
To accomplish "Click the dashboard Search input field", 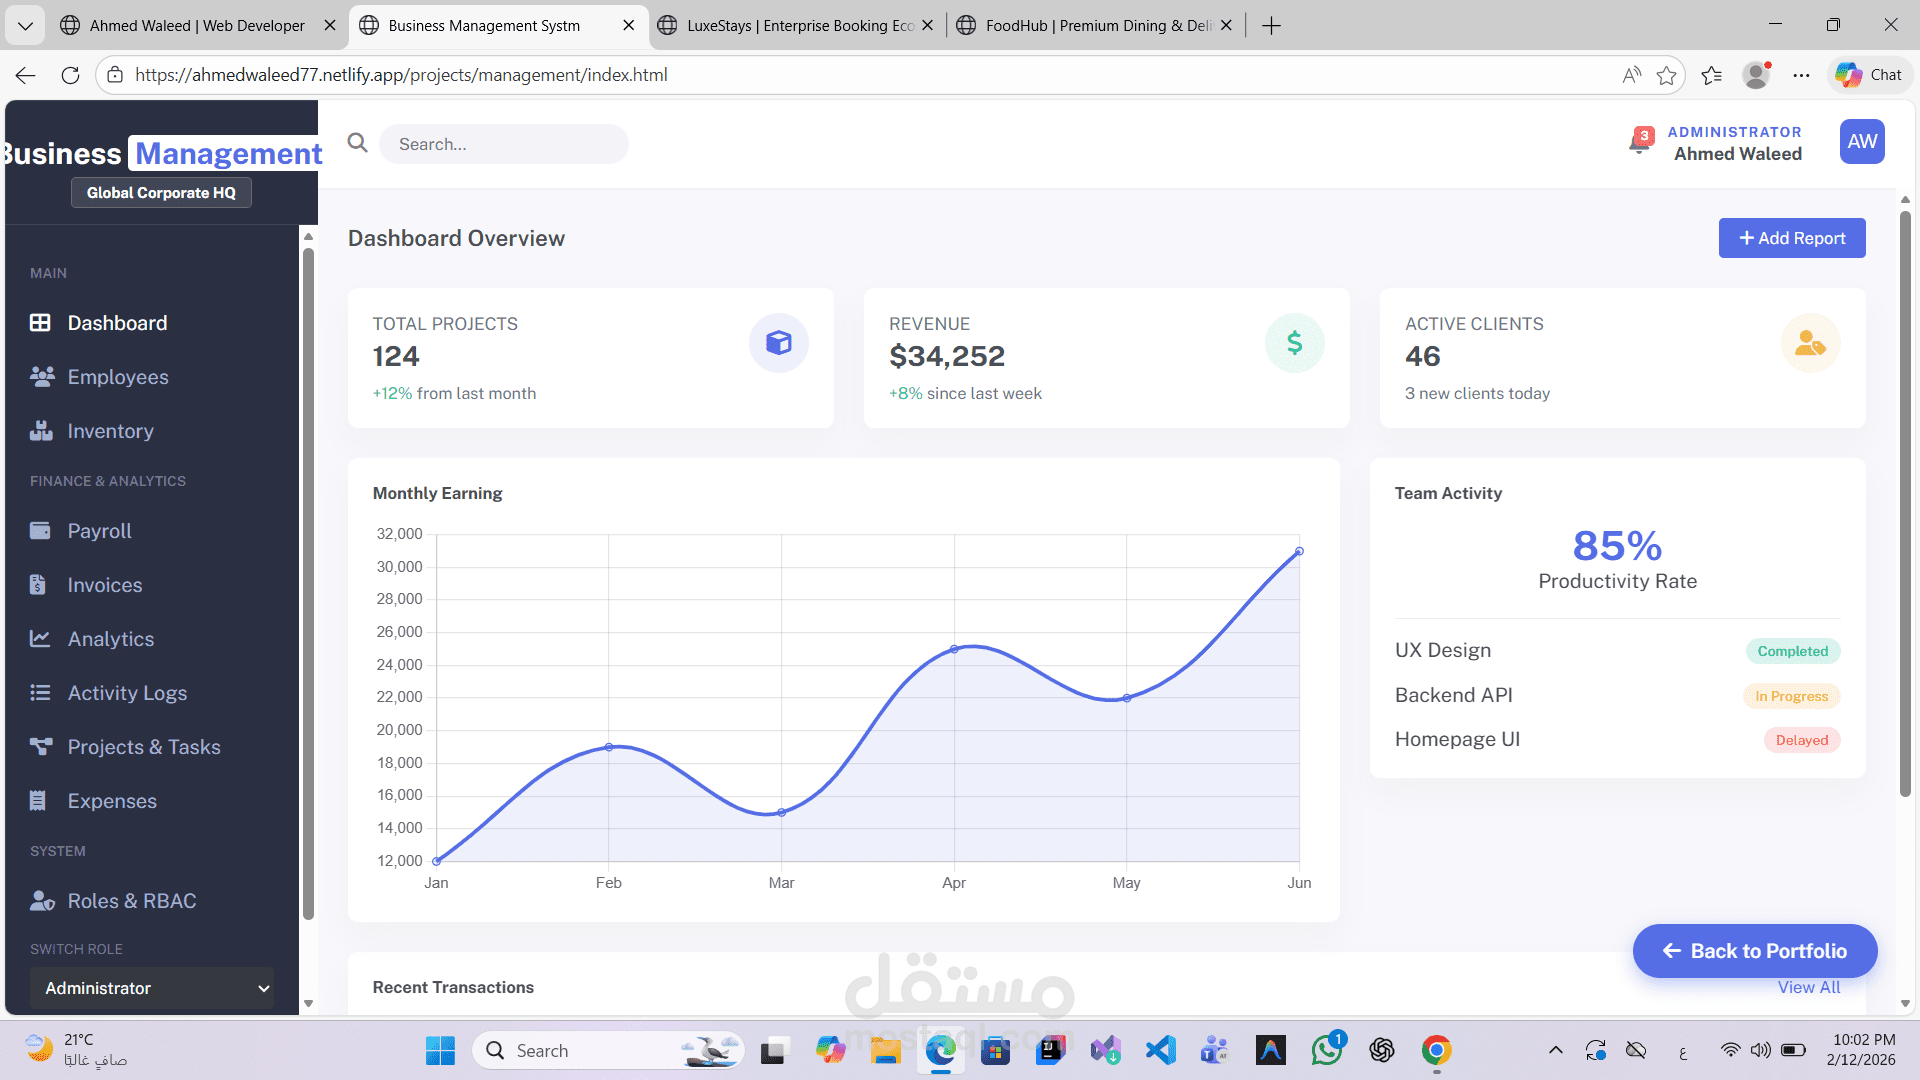I will [503, 144].
